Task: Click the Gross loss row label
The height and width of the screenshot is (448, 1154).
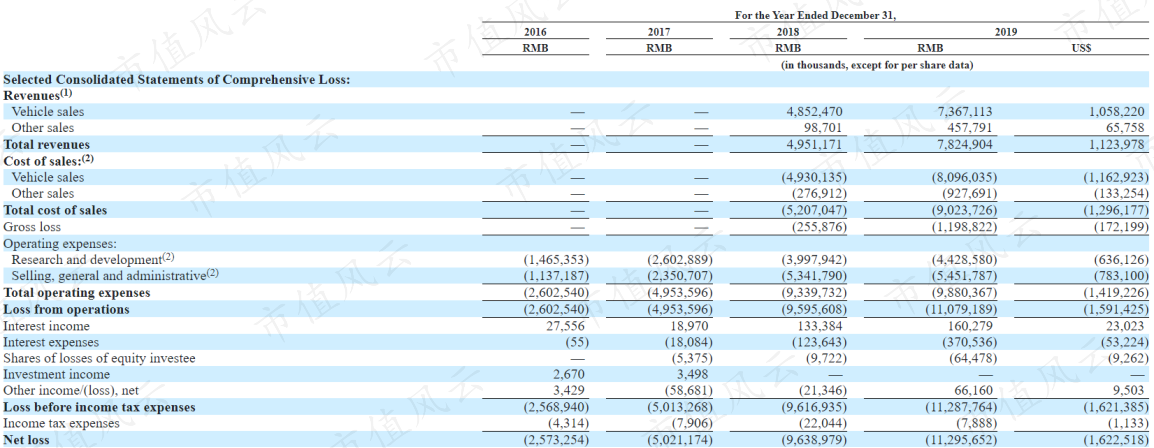Action: click(32, 227)
